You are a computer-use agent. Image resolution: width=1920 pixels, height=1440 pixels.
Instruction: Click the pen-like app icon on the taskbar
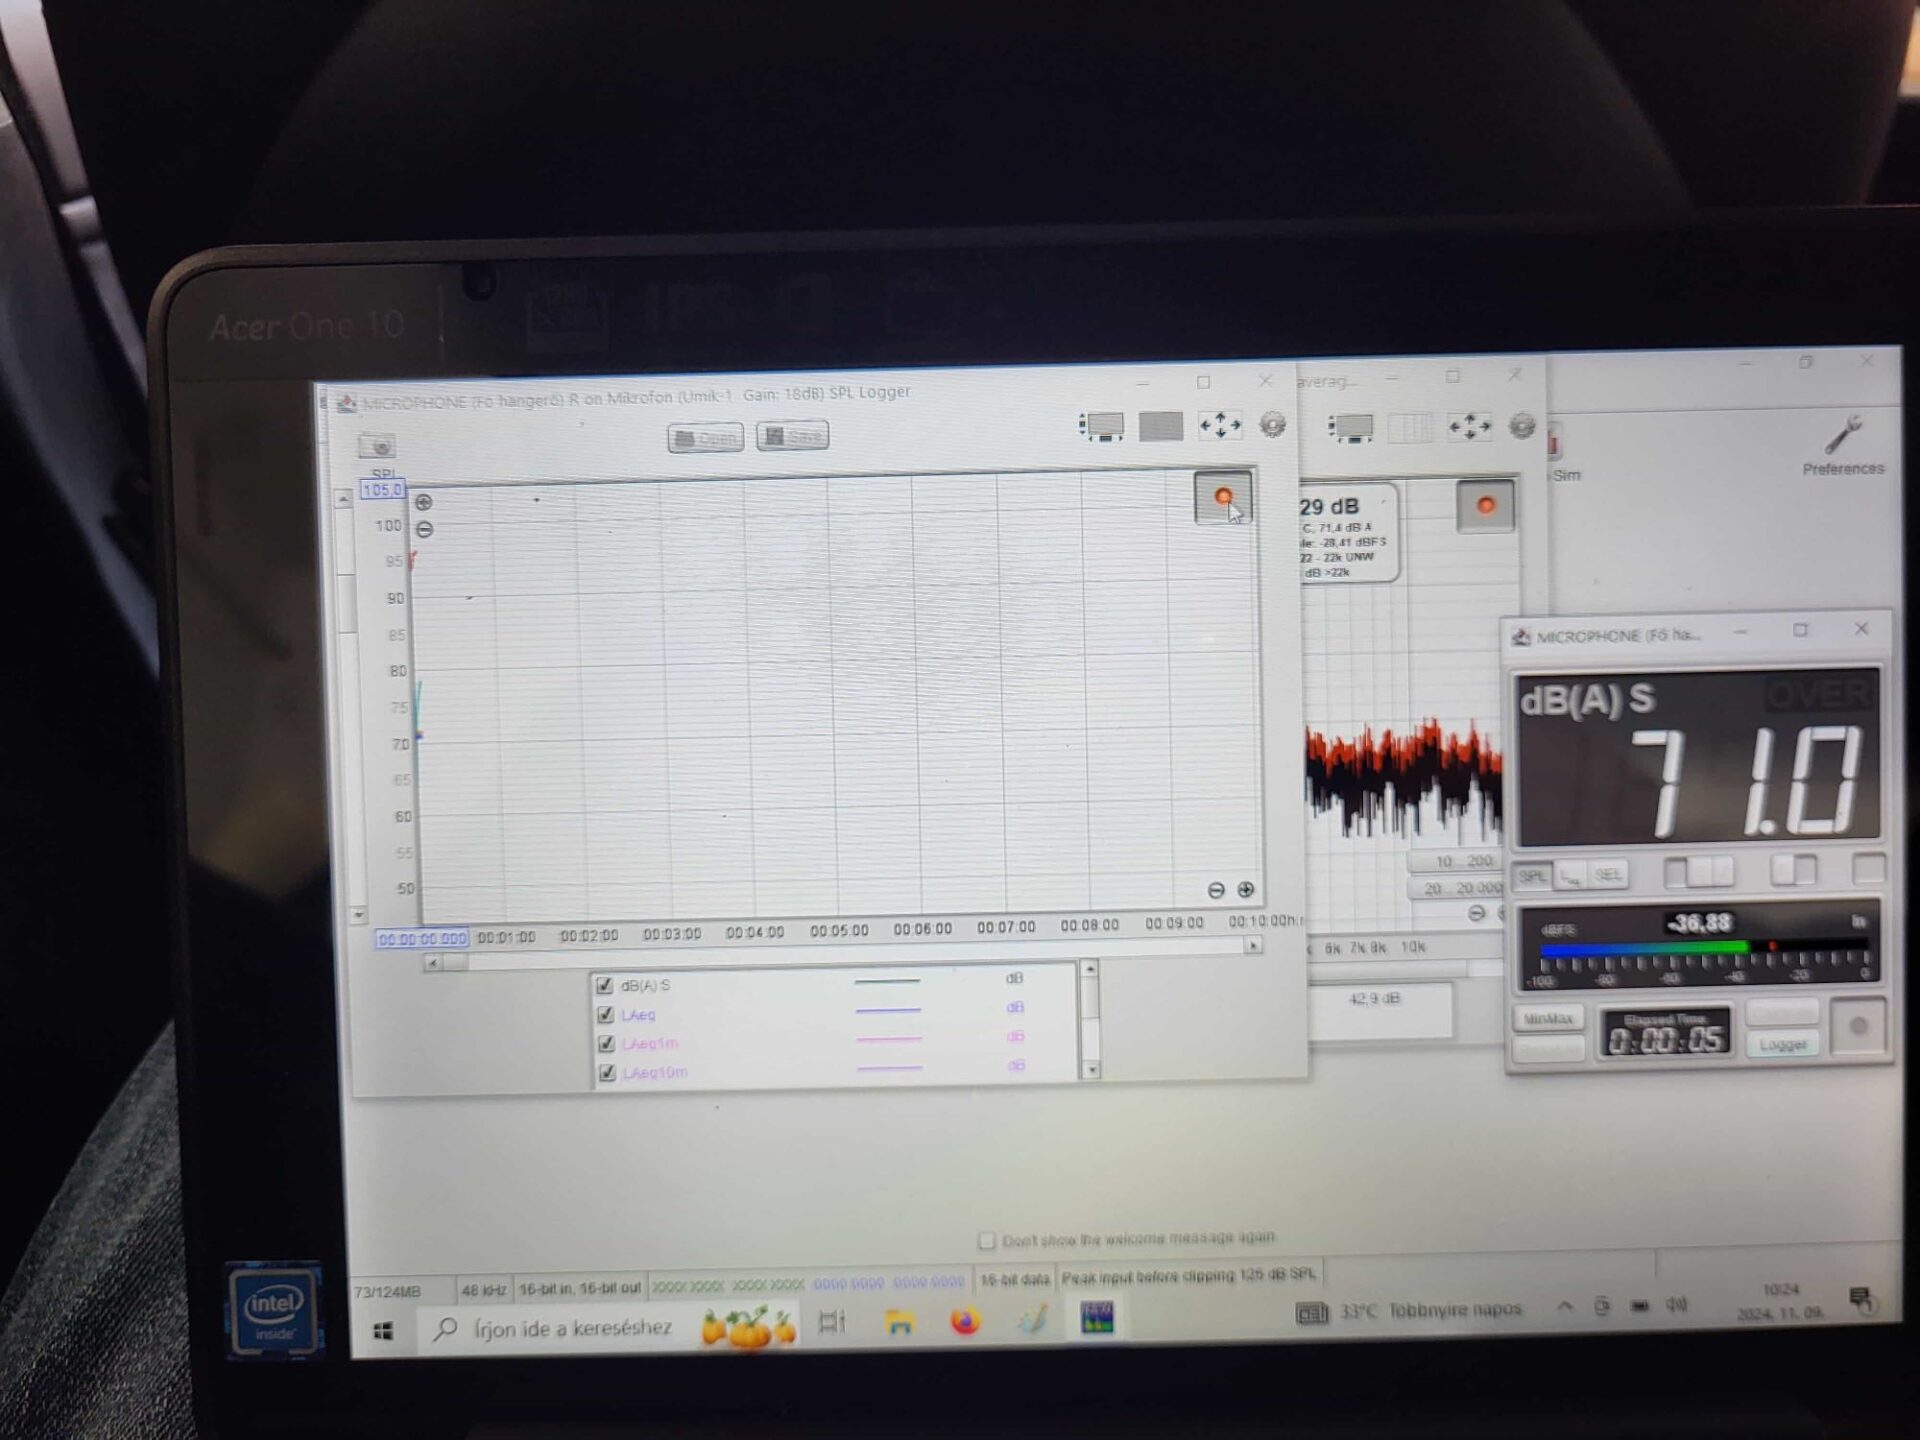pyautogui.click(x=1032, y=1320)
